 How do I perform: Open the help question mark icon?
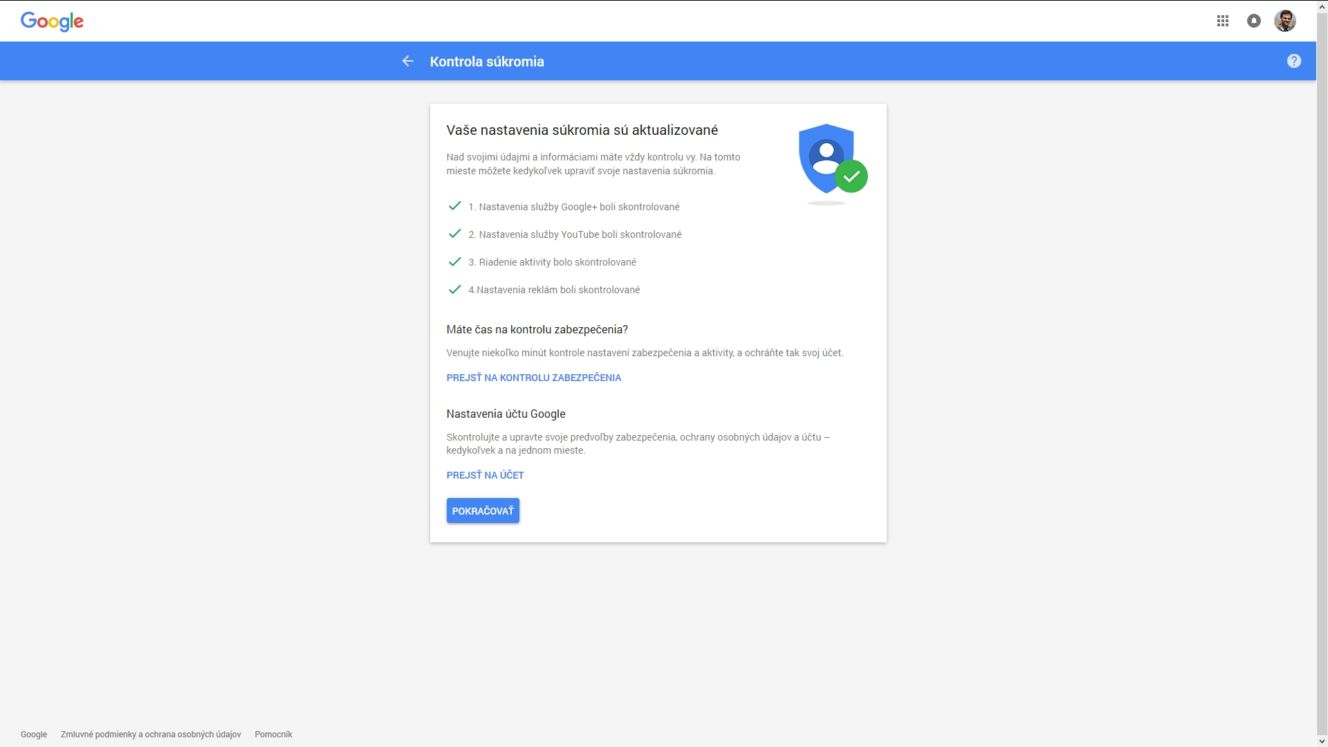pyautogui.click(x=1294, y=61)
